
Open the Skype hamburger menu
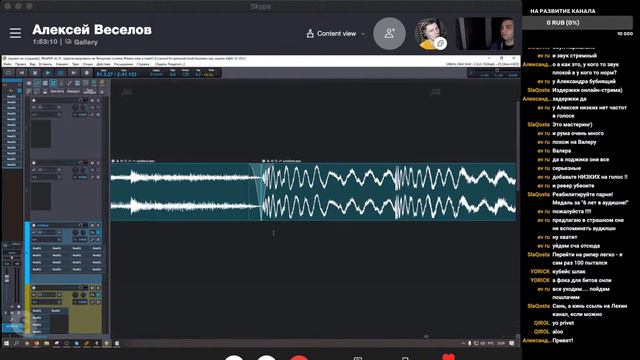(15, 33)
